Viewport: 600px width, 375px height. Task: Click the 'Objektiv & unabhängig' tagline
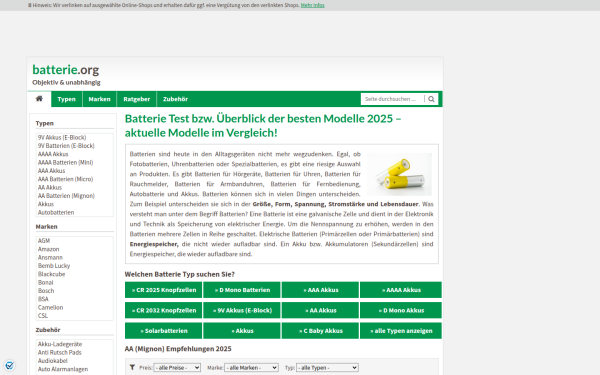66,82
